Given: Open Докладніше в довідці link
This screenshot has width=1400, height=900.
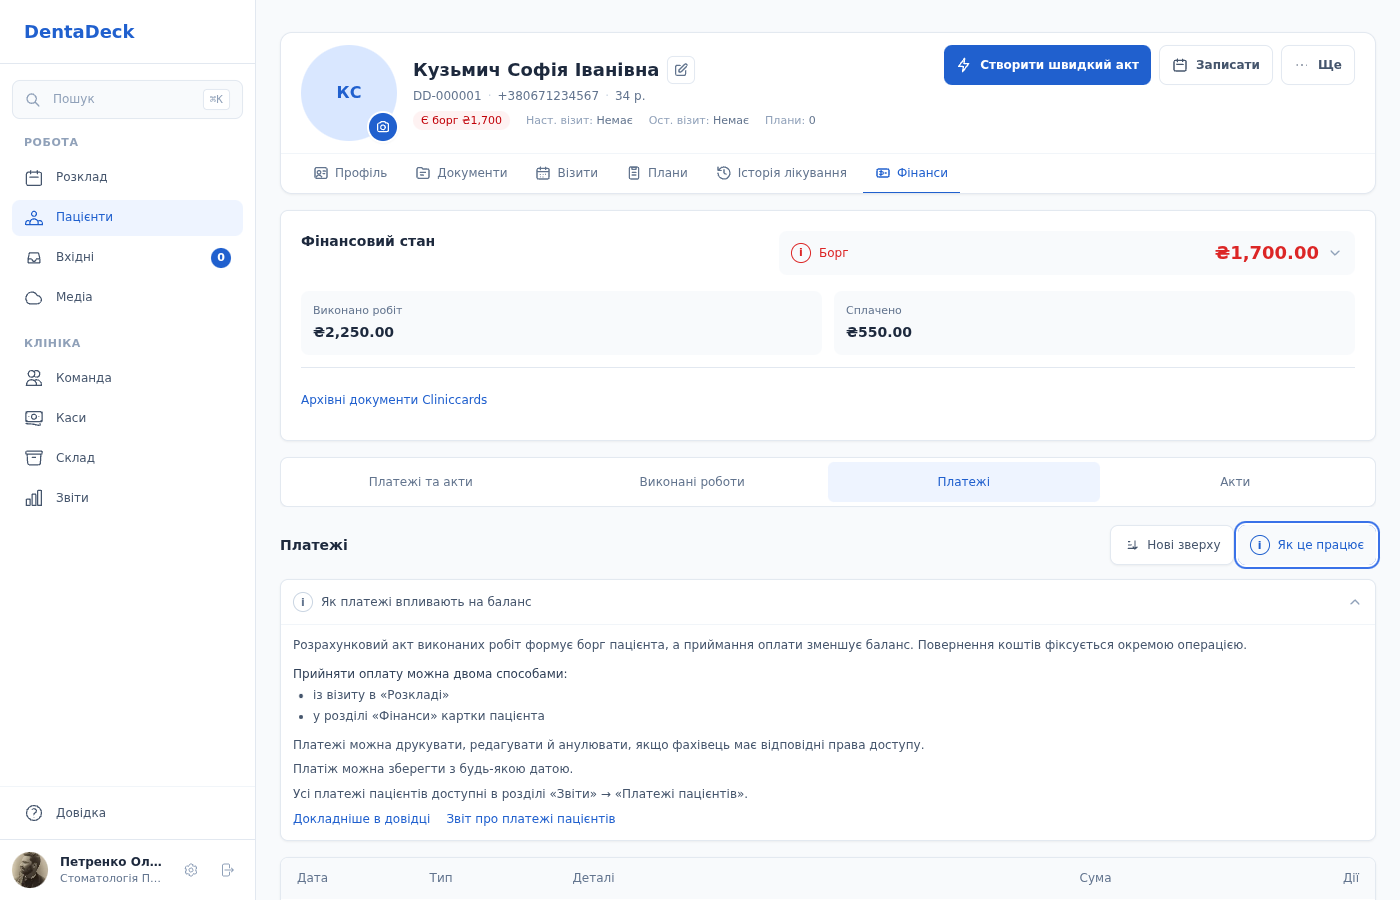Looking at the screenshot, I should 361,819.
